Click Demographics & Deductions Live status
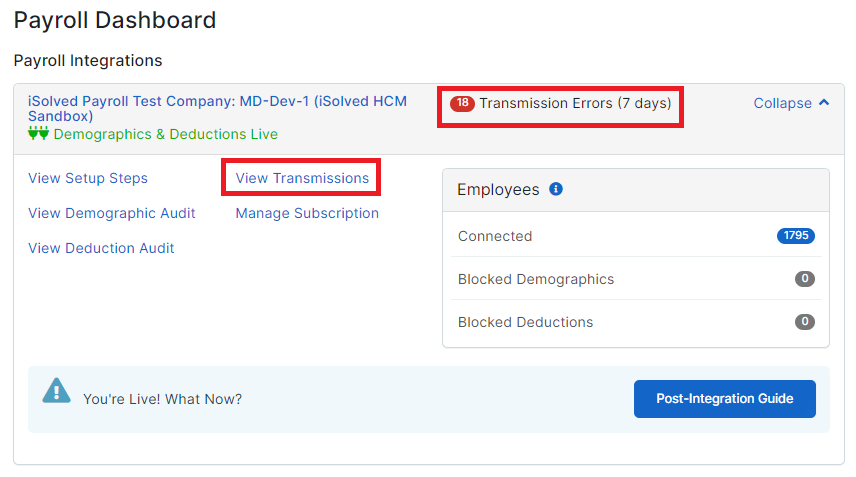 165,134
